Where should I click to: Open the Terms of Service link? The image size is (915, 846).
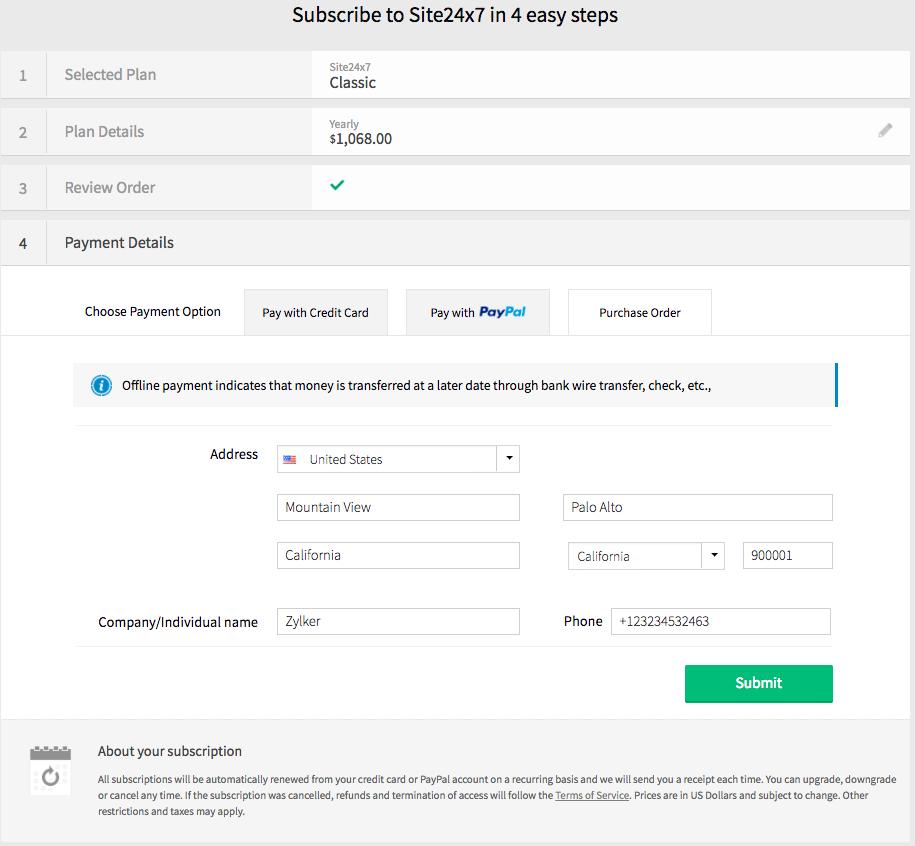click(x=592, y=796)
